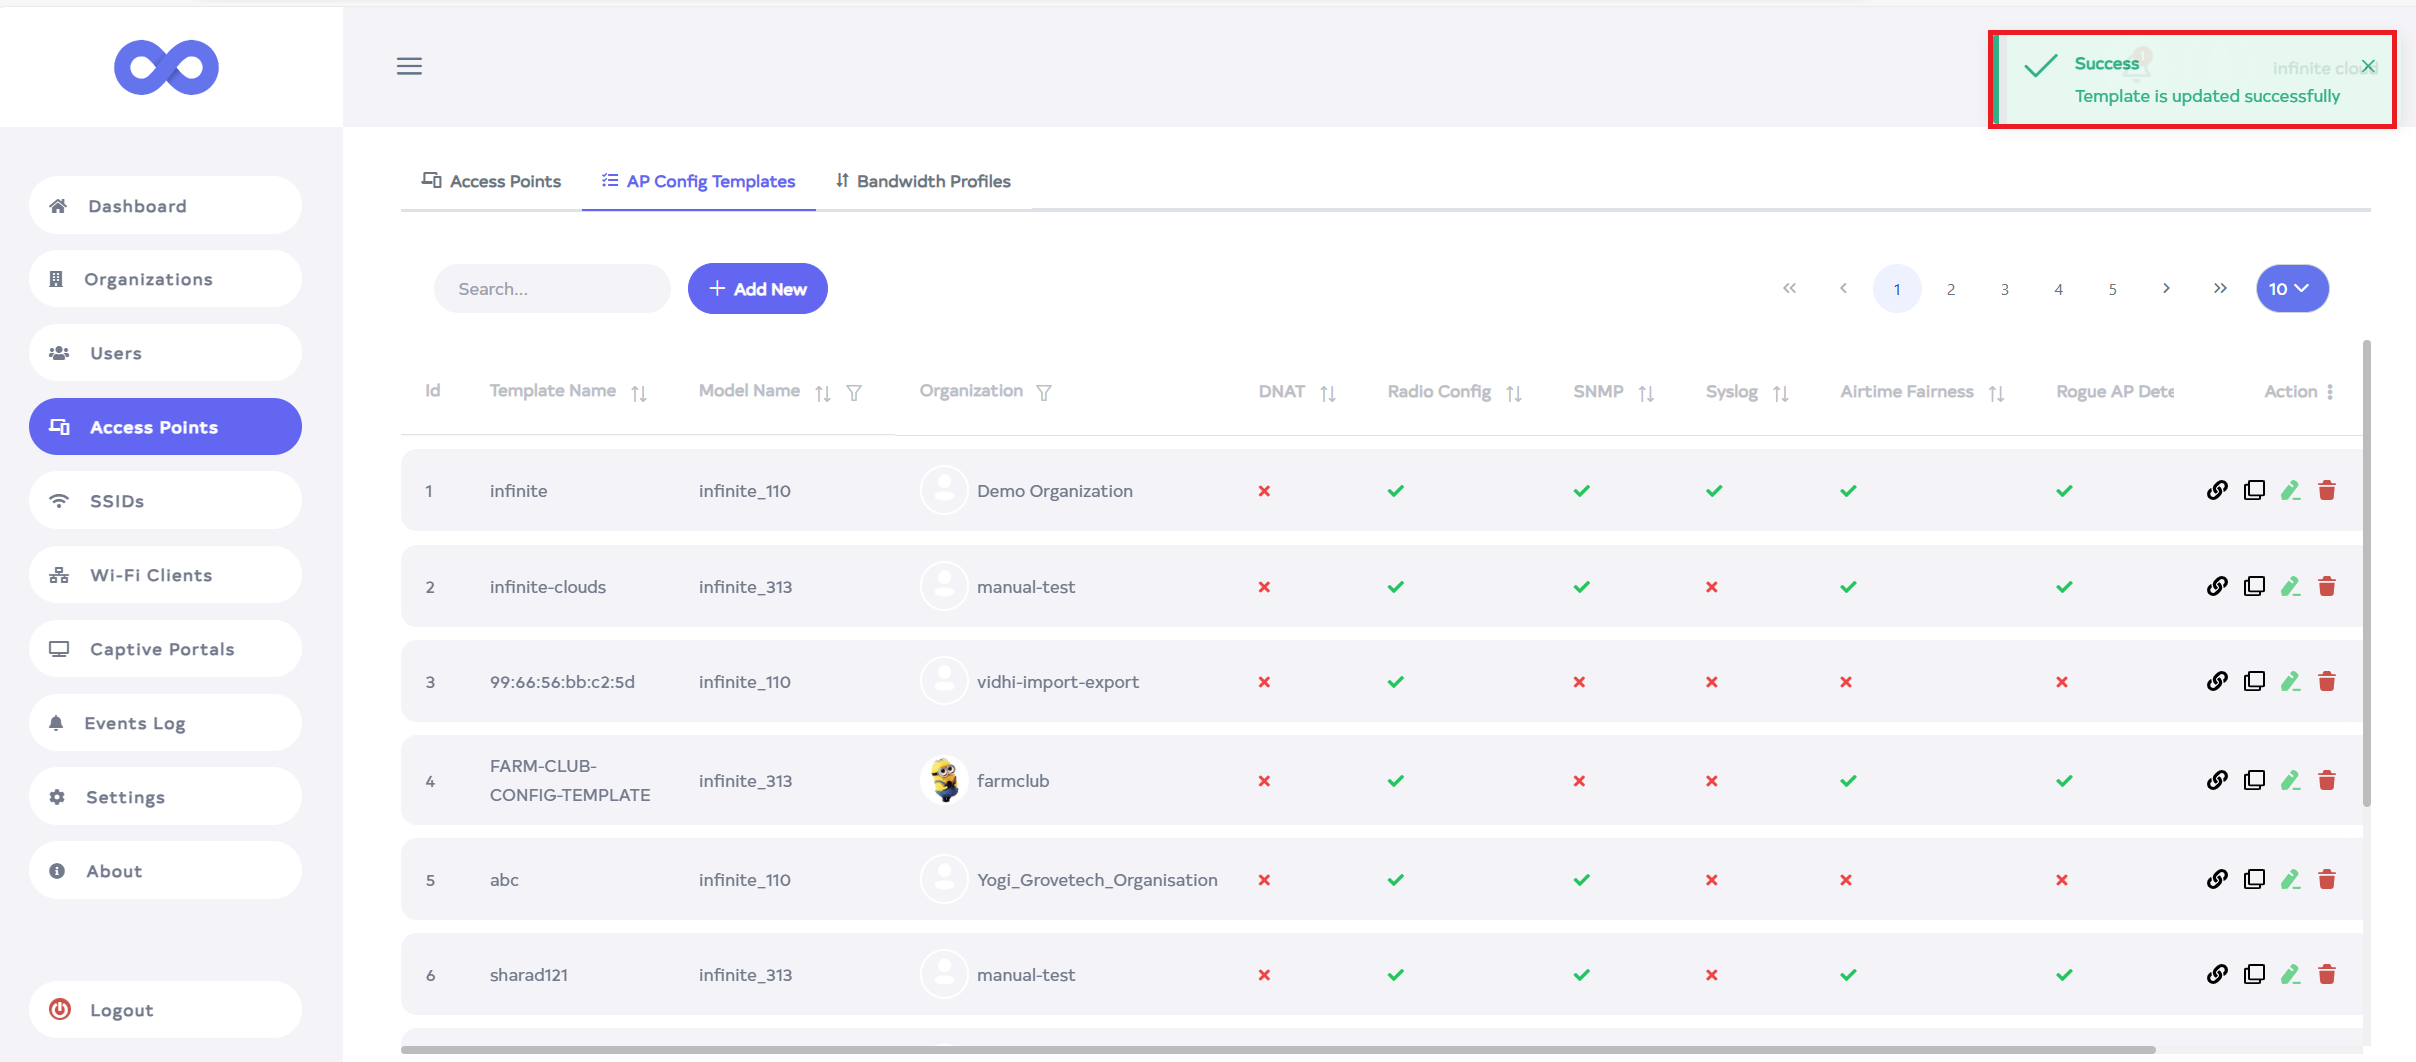Go to page 3 of templates
Image resolution: width=2416 pixels, height=1062 pixels.
coord(2004,289)
